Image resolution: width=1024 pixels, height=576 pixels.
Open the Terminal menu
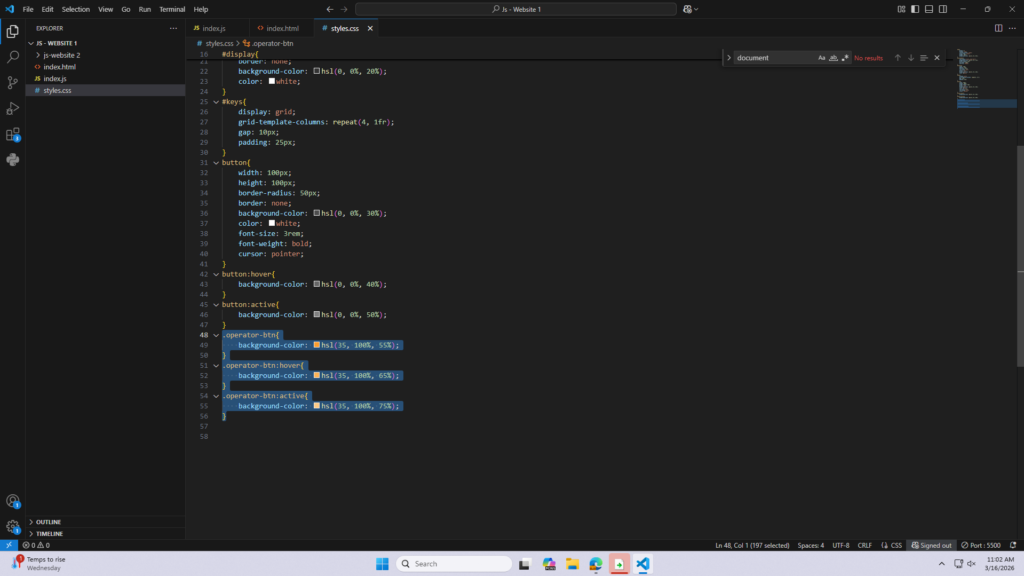[172, 9]
